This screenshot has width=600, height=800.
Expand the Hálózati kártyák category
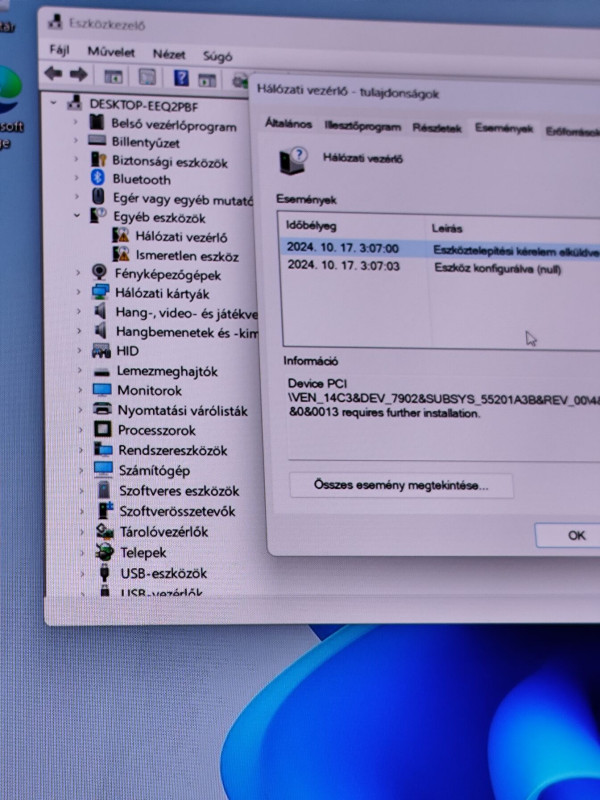click(x=78, y=292)
